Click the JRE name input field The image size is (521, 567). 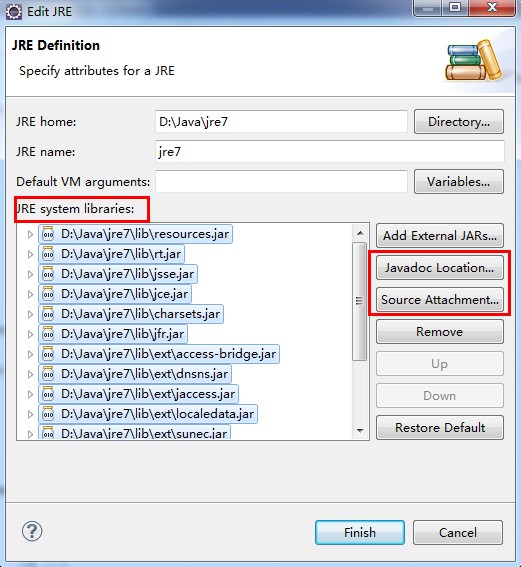pyautogui.click(x=330, y=152)
